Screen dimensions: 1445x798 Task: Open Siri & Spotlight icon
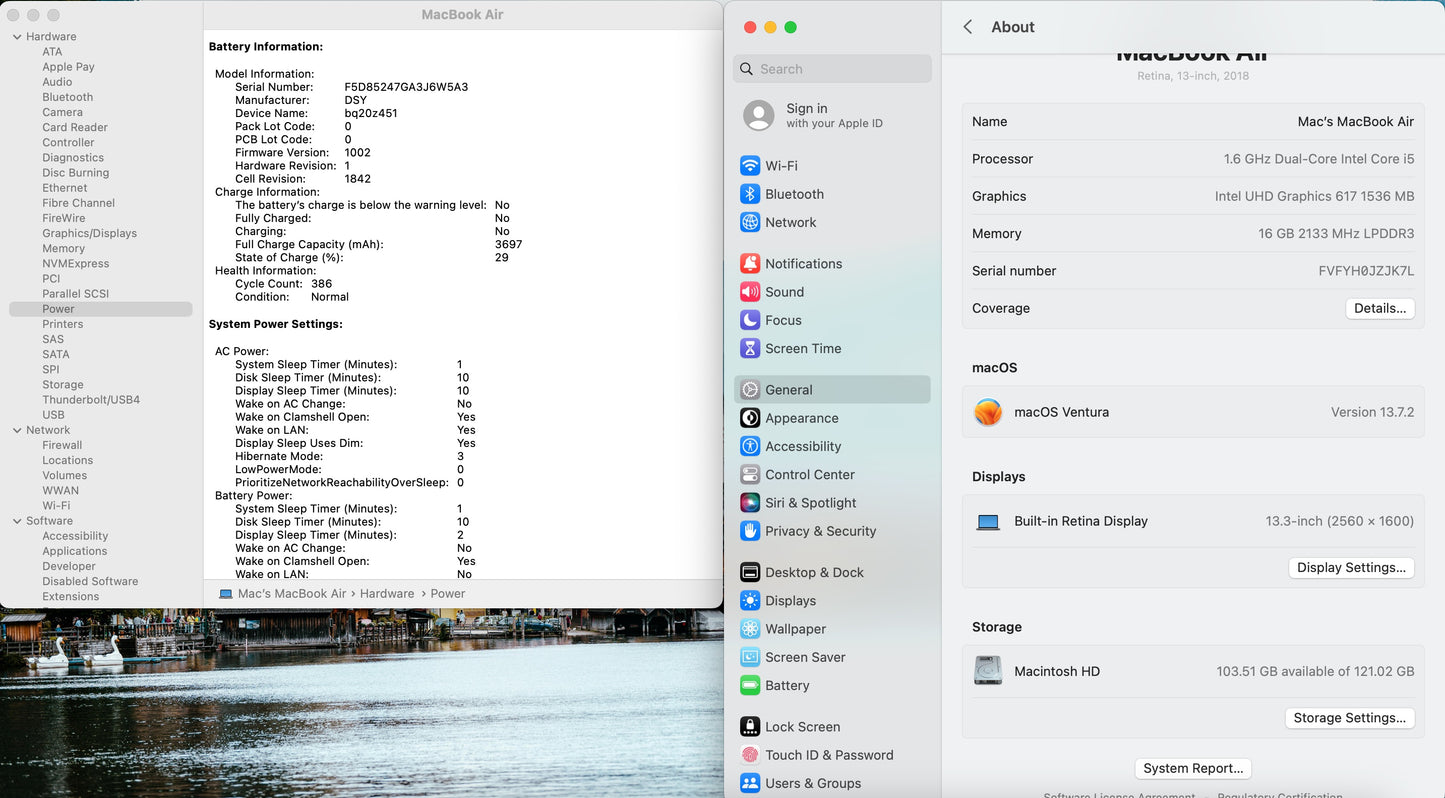coord(750,503)
